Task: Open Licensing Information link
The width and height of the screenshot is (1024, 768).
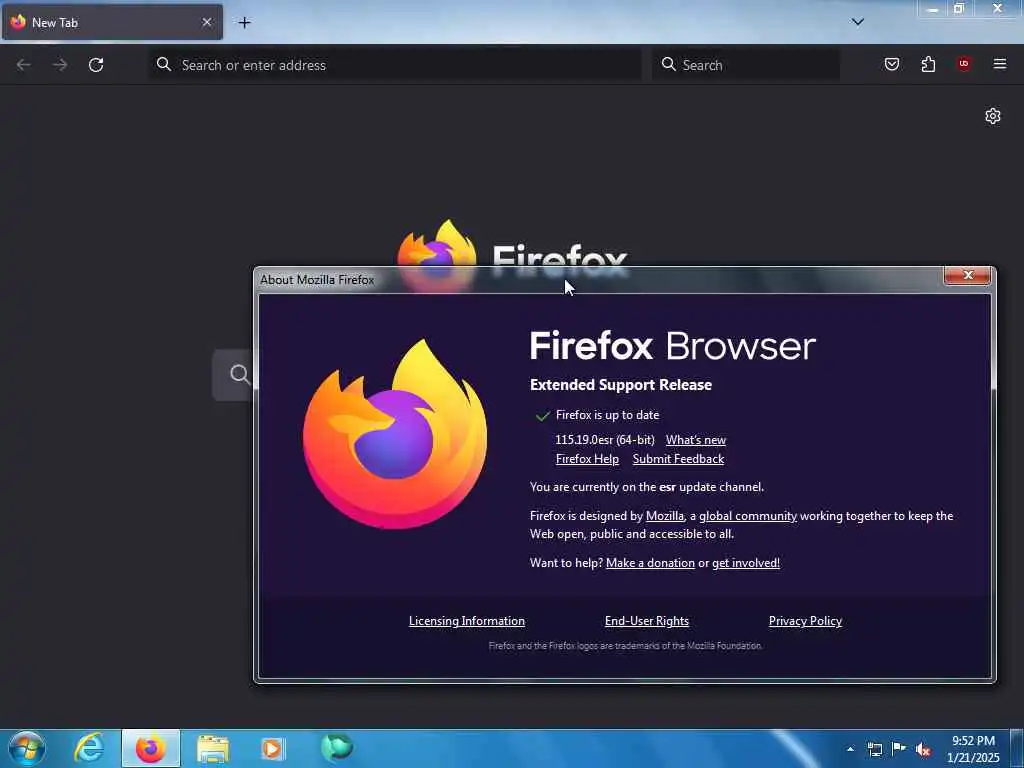Action: pos(467,621)
